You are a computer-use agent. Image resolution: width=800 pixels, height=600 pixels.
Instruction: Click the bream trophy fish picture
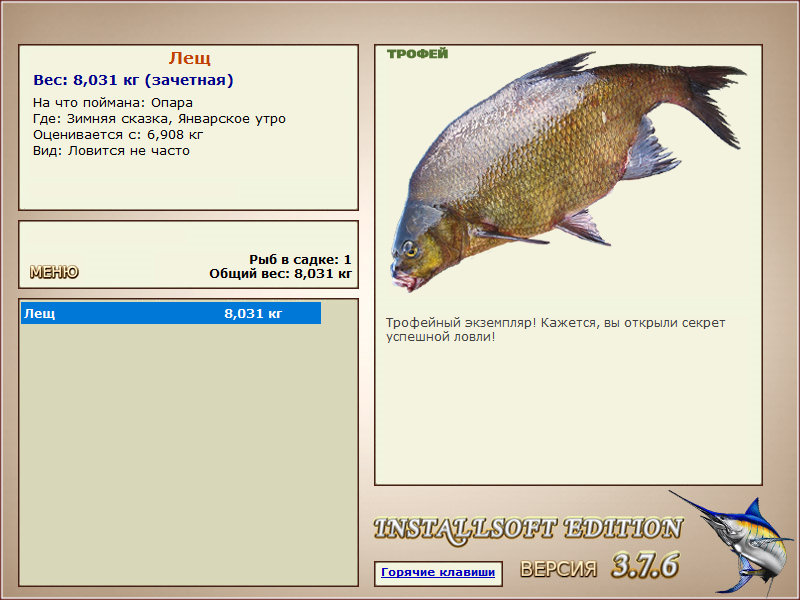(x=560, y=170)
